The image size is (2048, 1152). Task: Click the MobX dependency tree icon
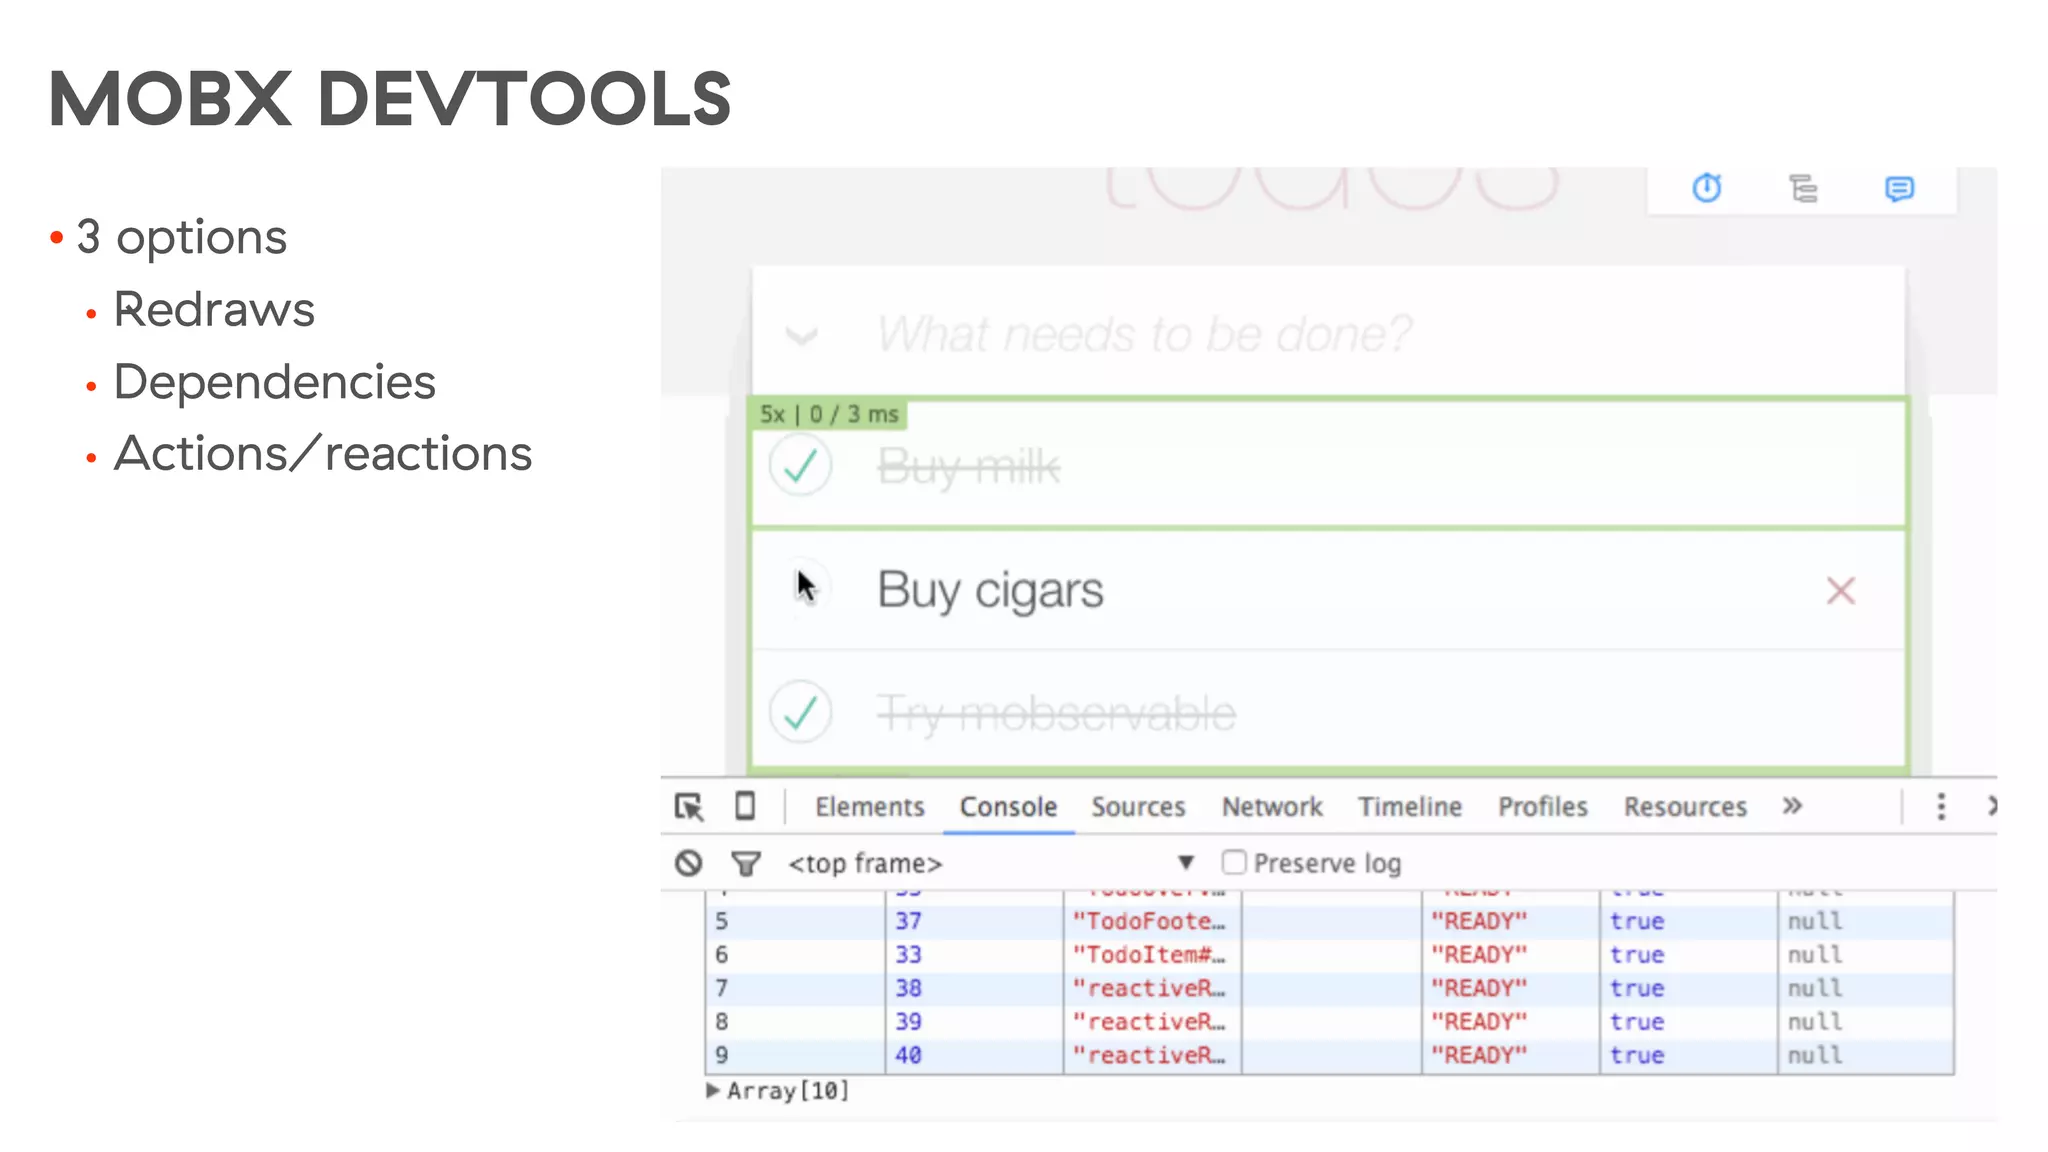click(x=1803, y=188)
